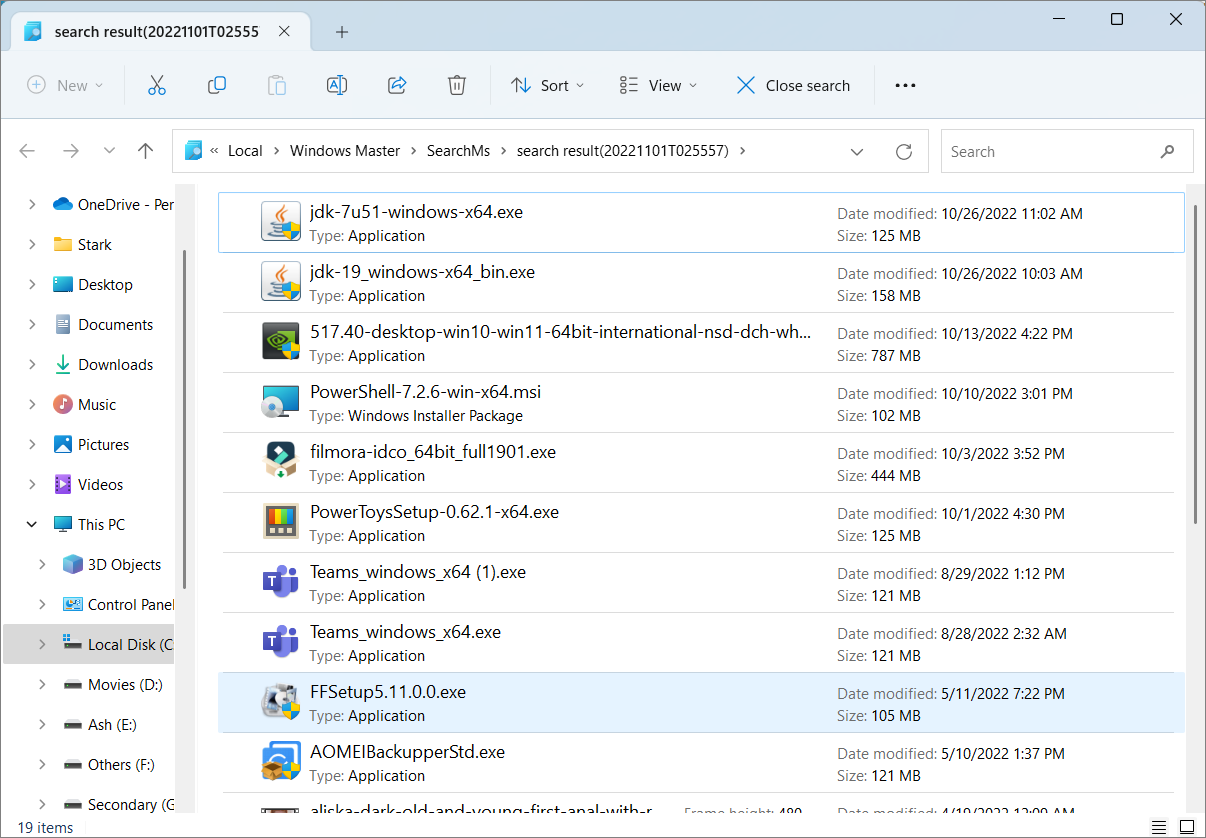The width and height of the screenshot is (1206, 838).
Task: Expand the Local Disk (C:) node
Action: 42,644
